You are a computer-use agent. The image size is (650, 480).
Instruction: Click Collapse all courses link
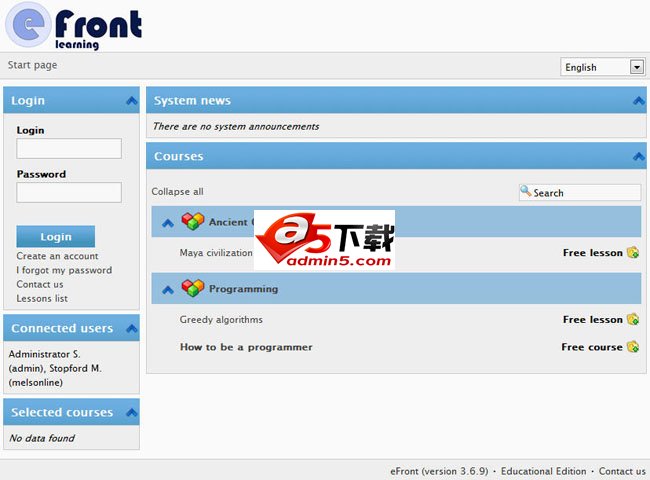(177, 192)
